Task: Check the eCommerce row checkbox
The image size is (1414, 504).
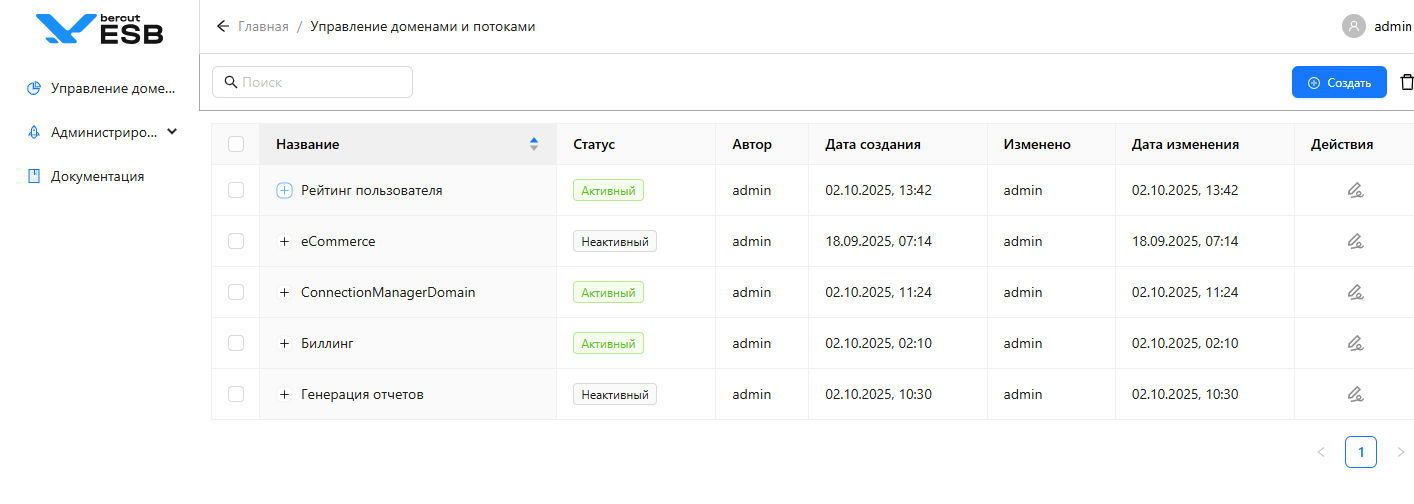Action: click(x=236, y=241)
